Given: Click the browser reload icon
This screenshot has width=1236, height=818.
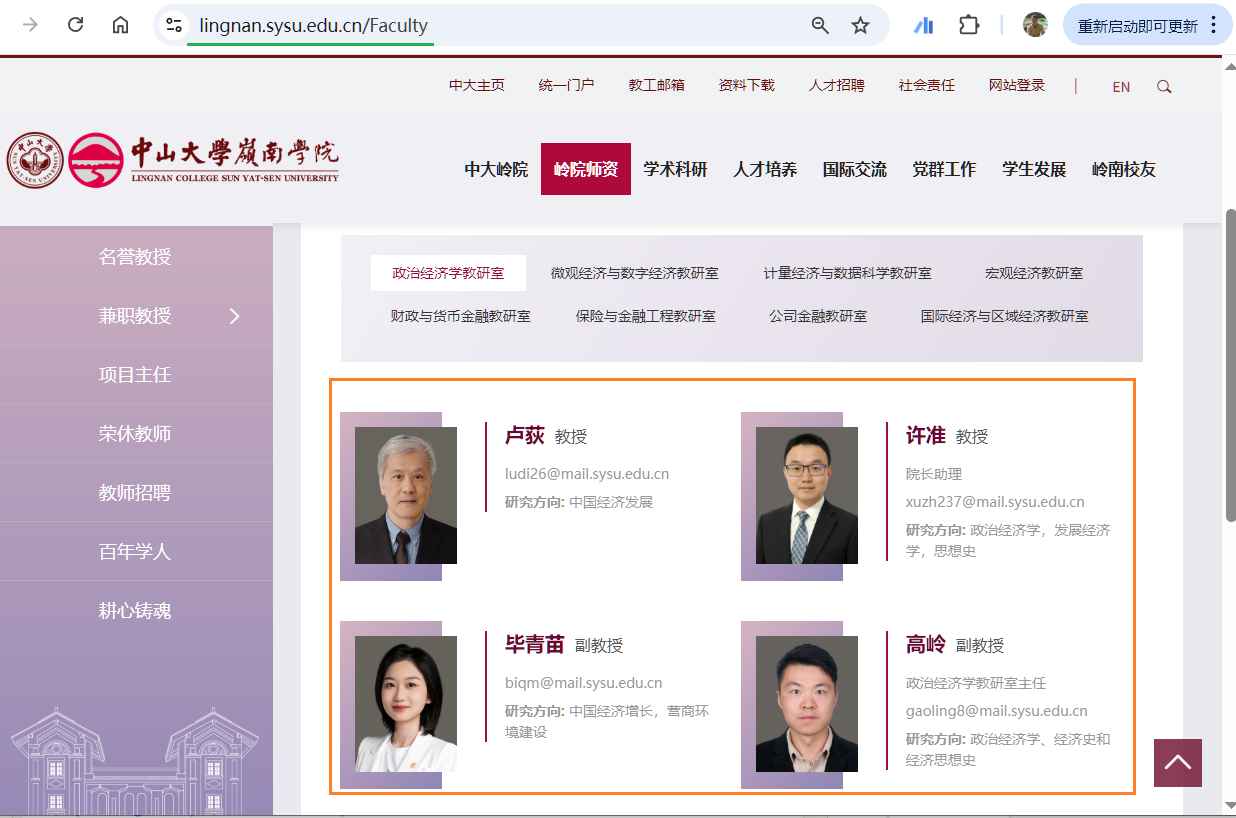Looking at the screenshot, I should click(x=75, y=25).
